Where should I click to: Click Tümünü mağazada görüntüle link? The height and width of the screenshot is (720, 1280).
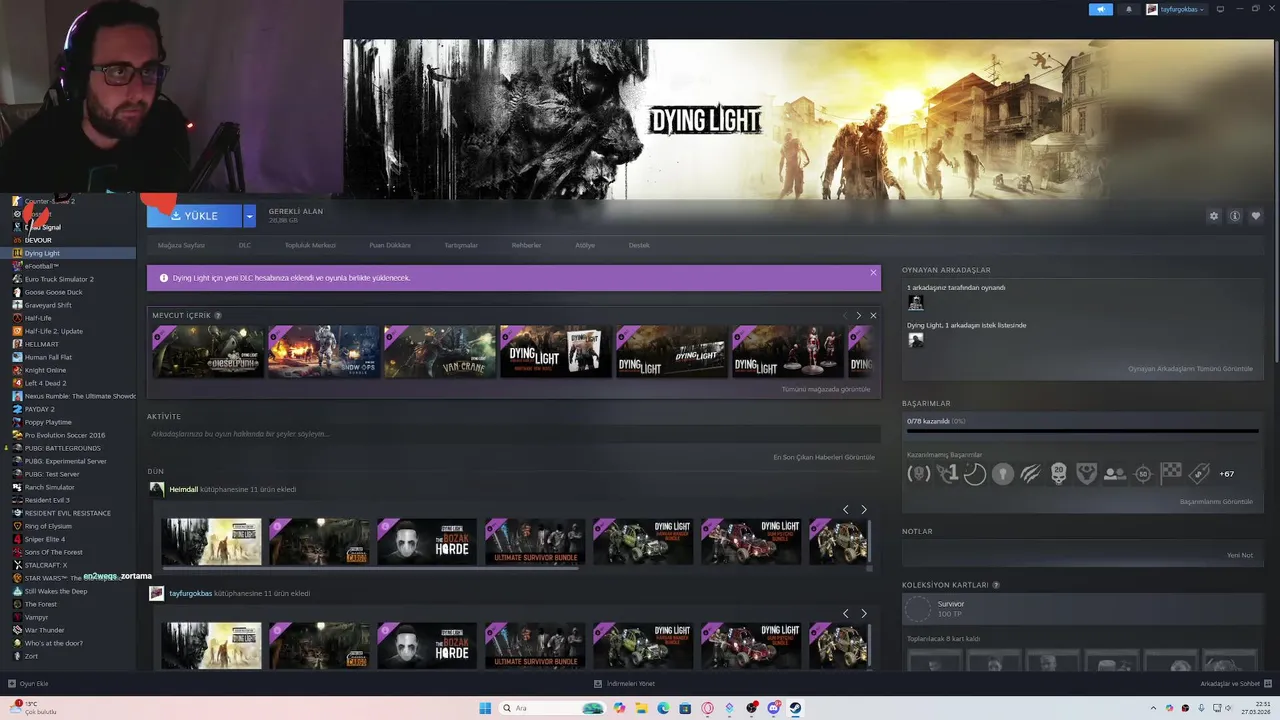[x=826, y=389]
